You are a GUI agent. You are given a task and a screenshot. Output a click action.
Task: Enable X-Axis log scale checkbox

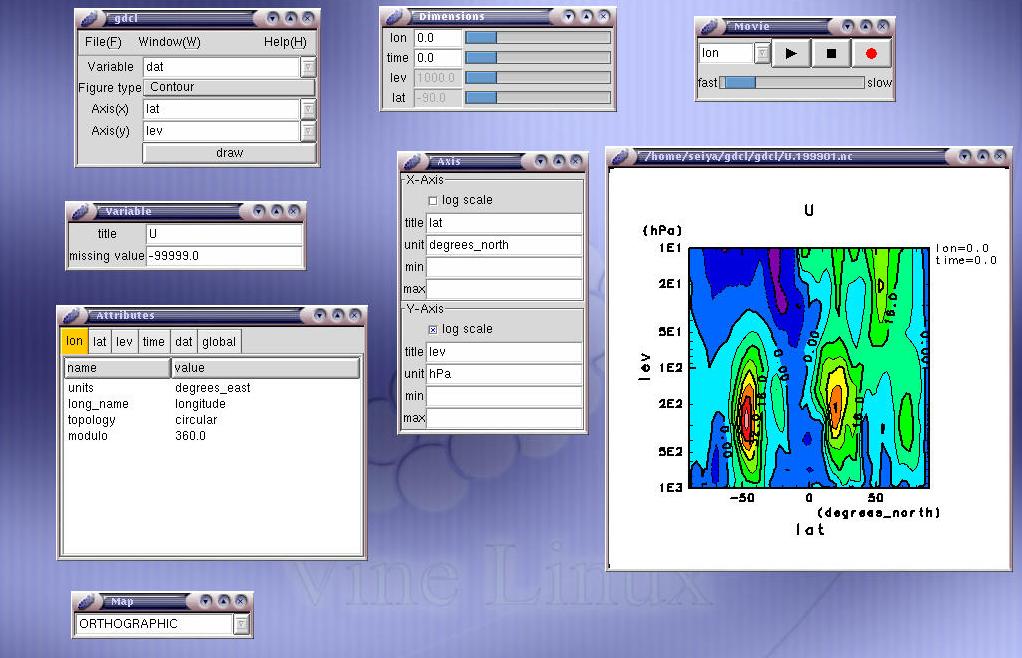point(433,201)
